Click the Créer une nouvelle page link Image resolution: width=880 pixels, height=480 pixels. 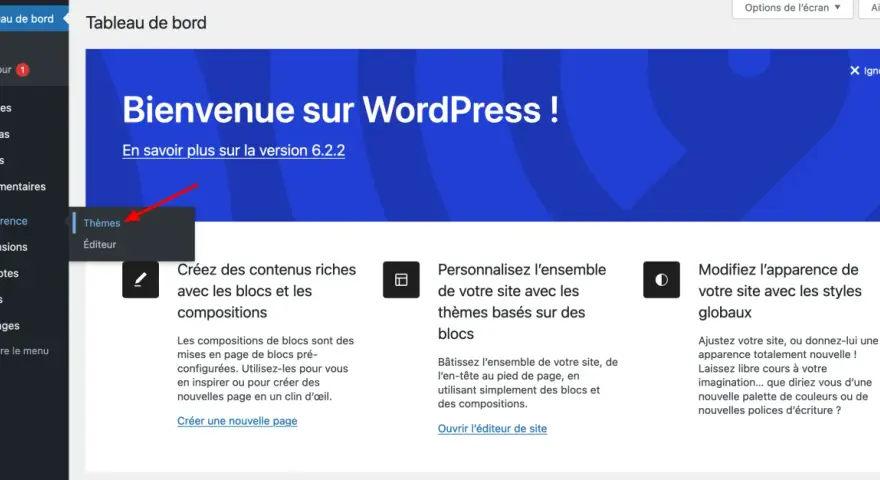tap(237, 421)
